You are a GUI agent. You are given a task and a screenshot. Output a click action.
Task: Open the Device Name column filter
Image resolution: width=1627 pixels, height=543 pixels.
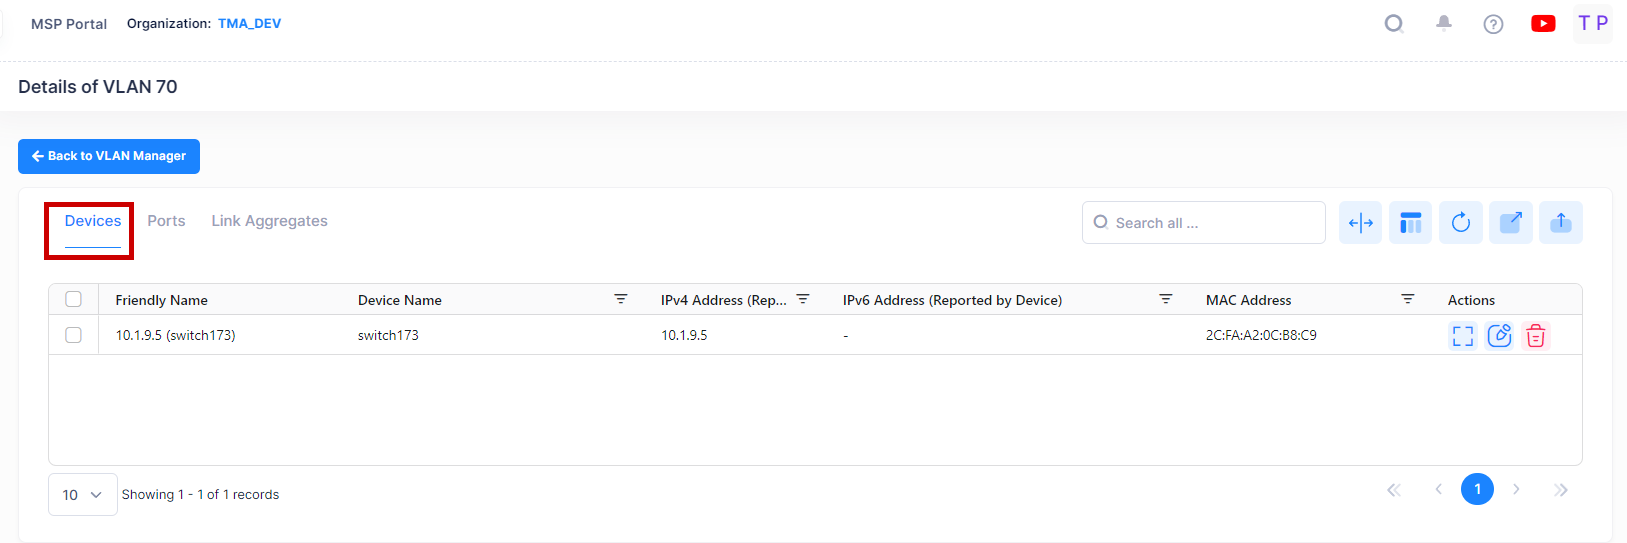click(x=620, y=299)
